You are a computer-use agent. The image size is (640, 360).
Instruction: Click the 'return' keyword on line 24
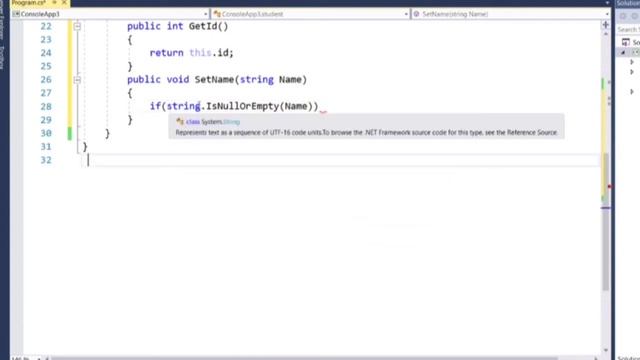point(167,53)
